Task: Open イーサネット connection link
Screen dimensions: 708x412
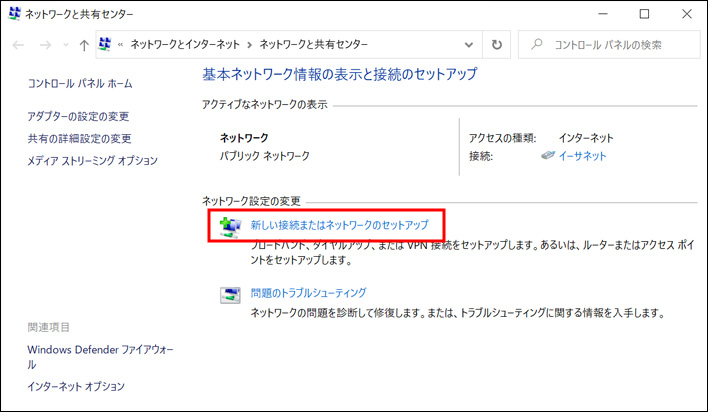Action: [582, 156]
